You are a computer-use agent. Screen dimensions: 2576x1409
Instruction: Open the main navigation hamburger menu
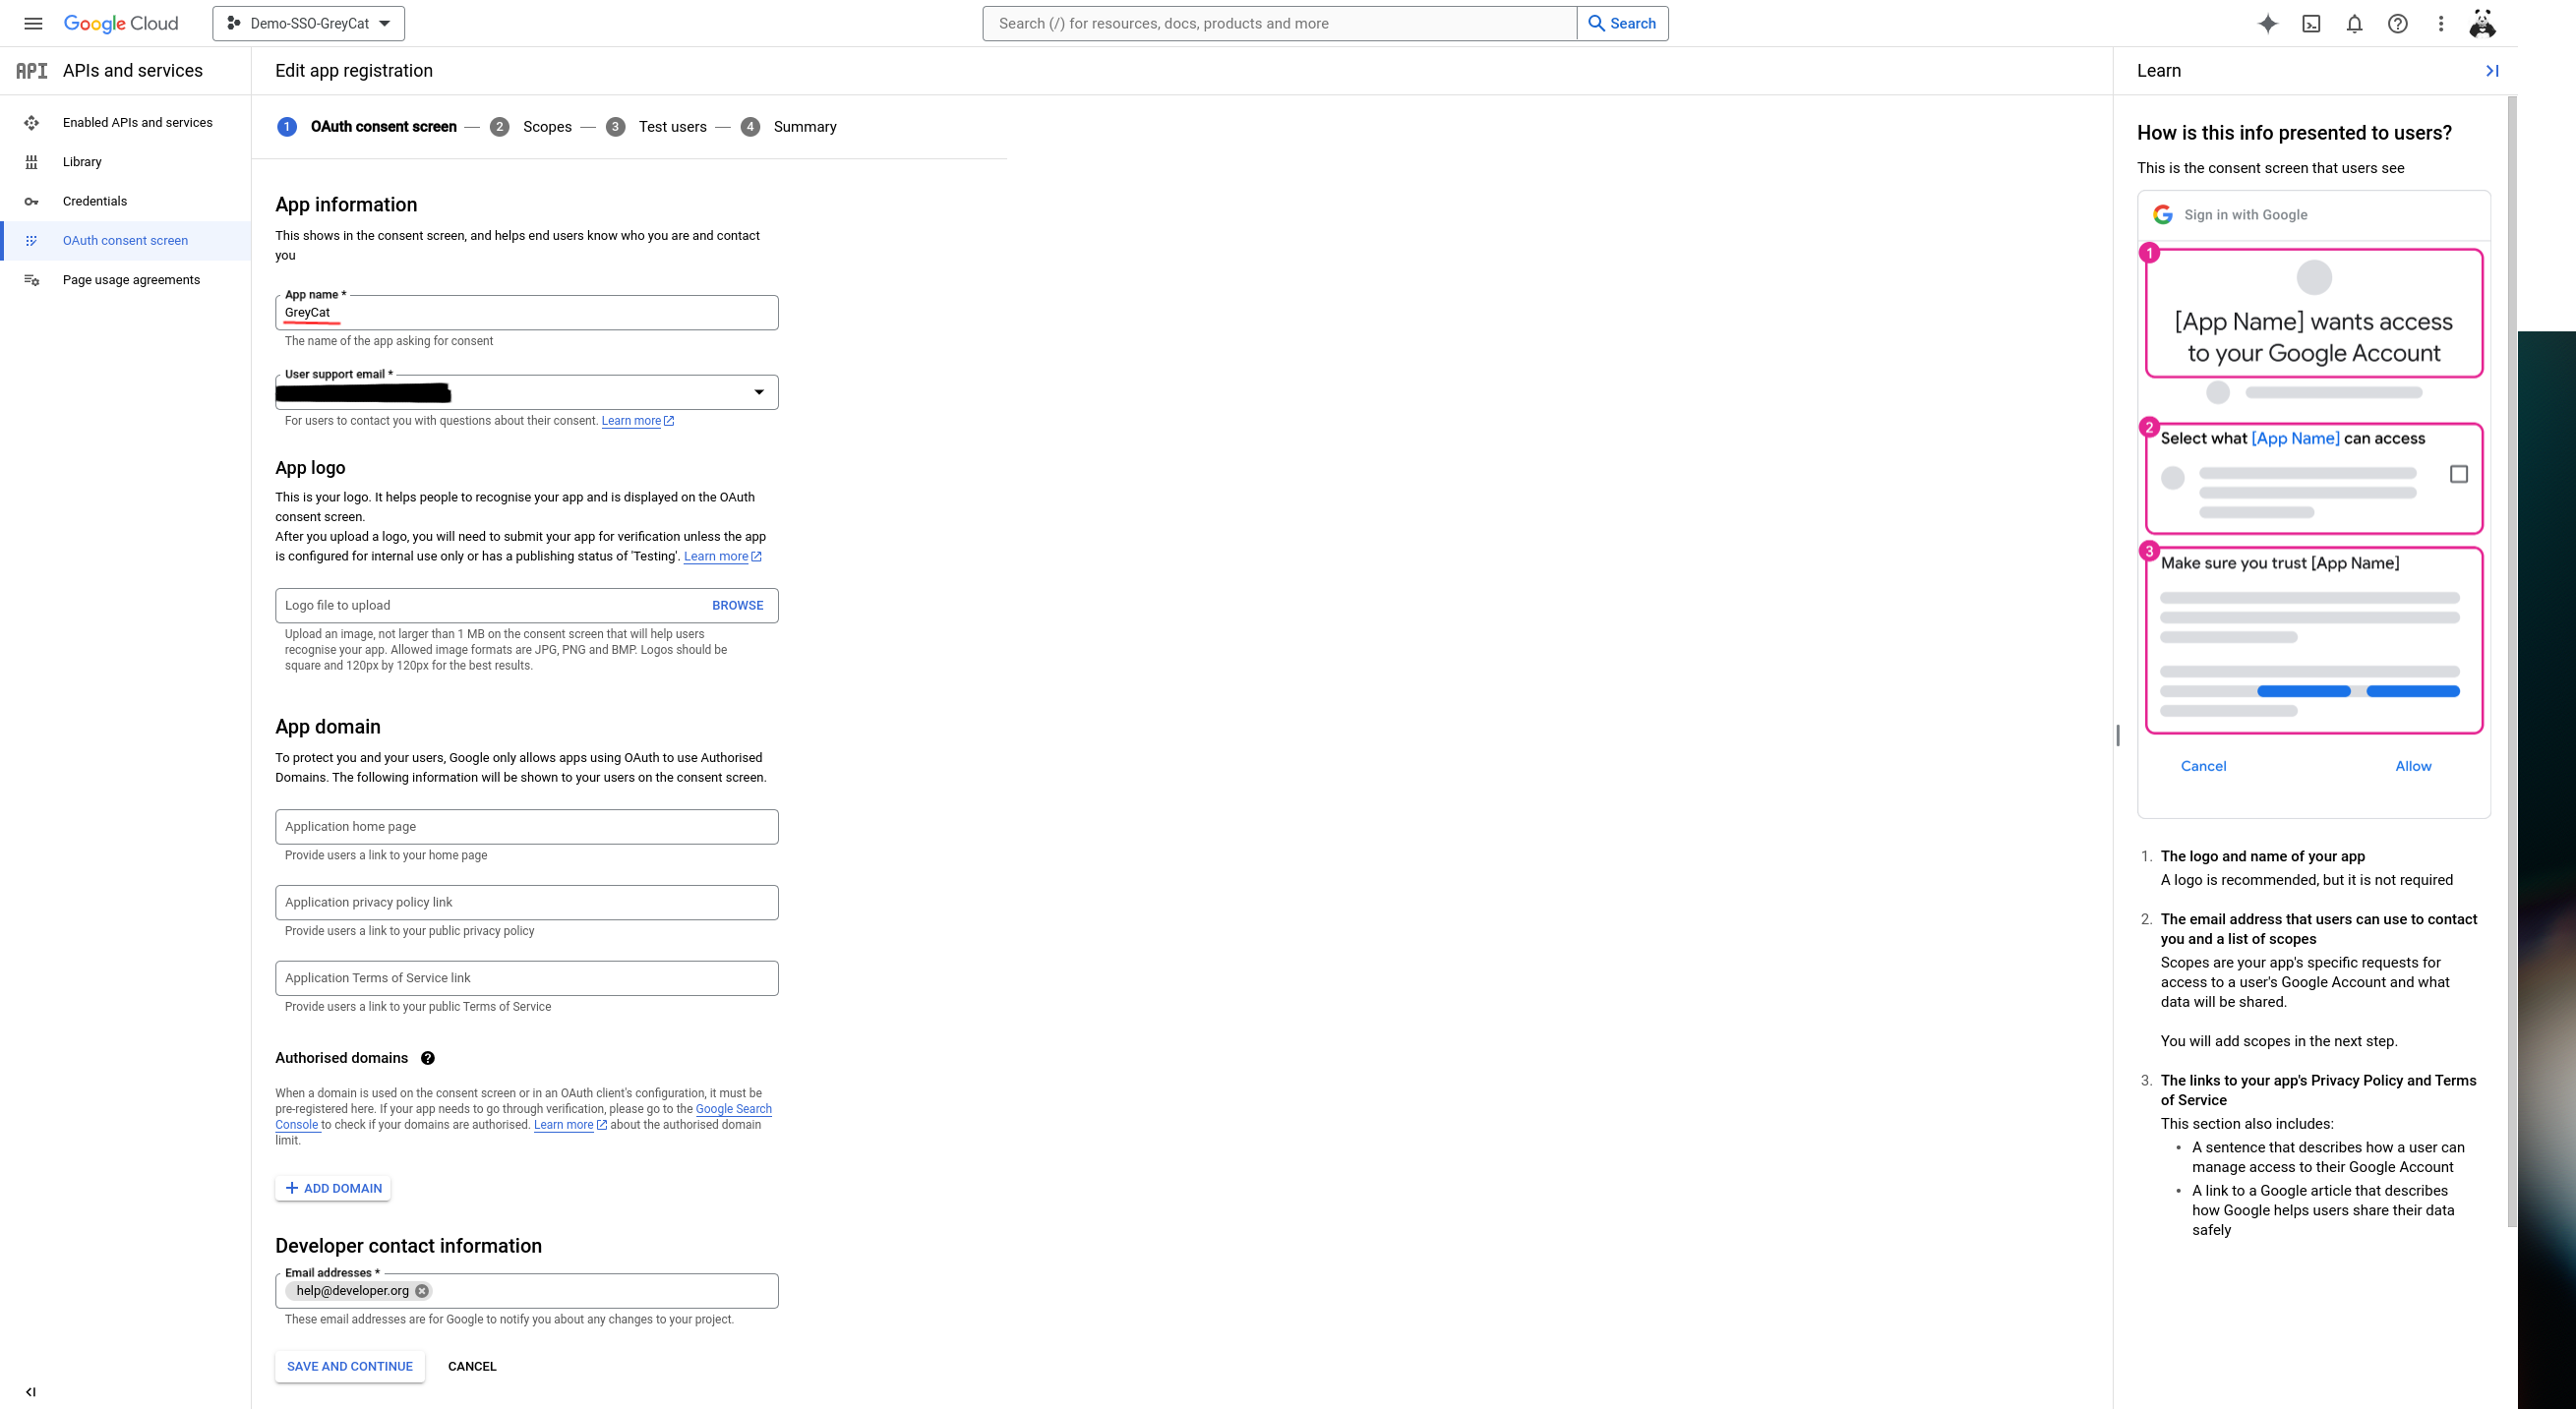[33, 23]
